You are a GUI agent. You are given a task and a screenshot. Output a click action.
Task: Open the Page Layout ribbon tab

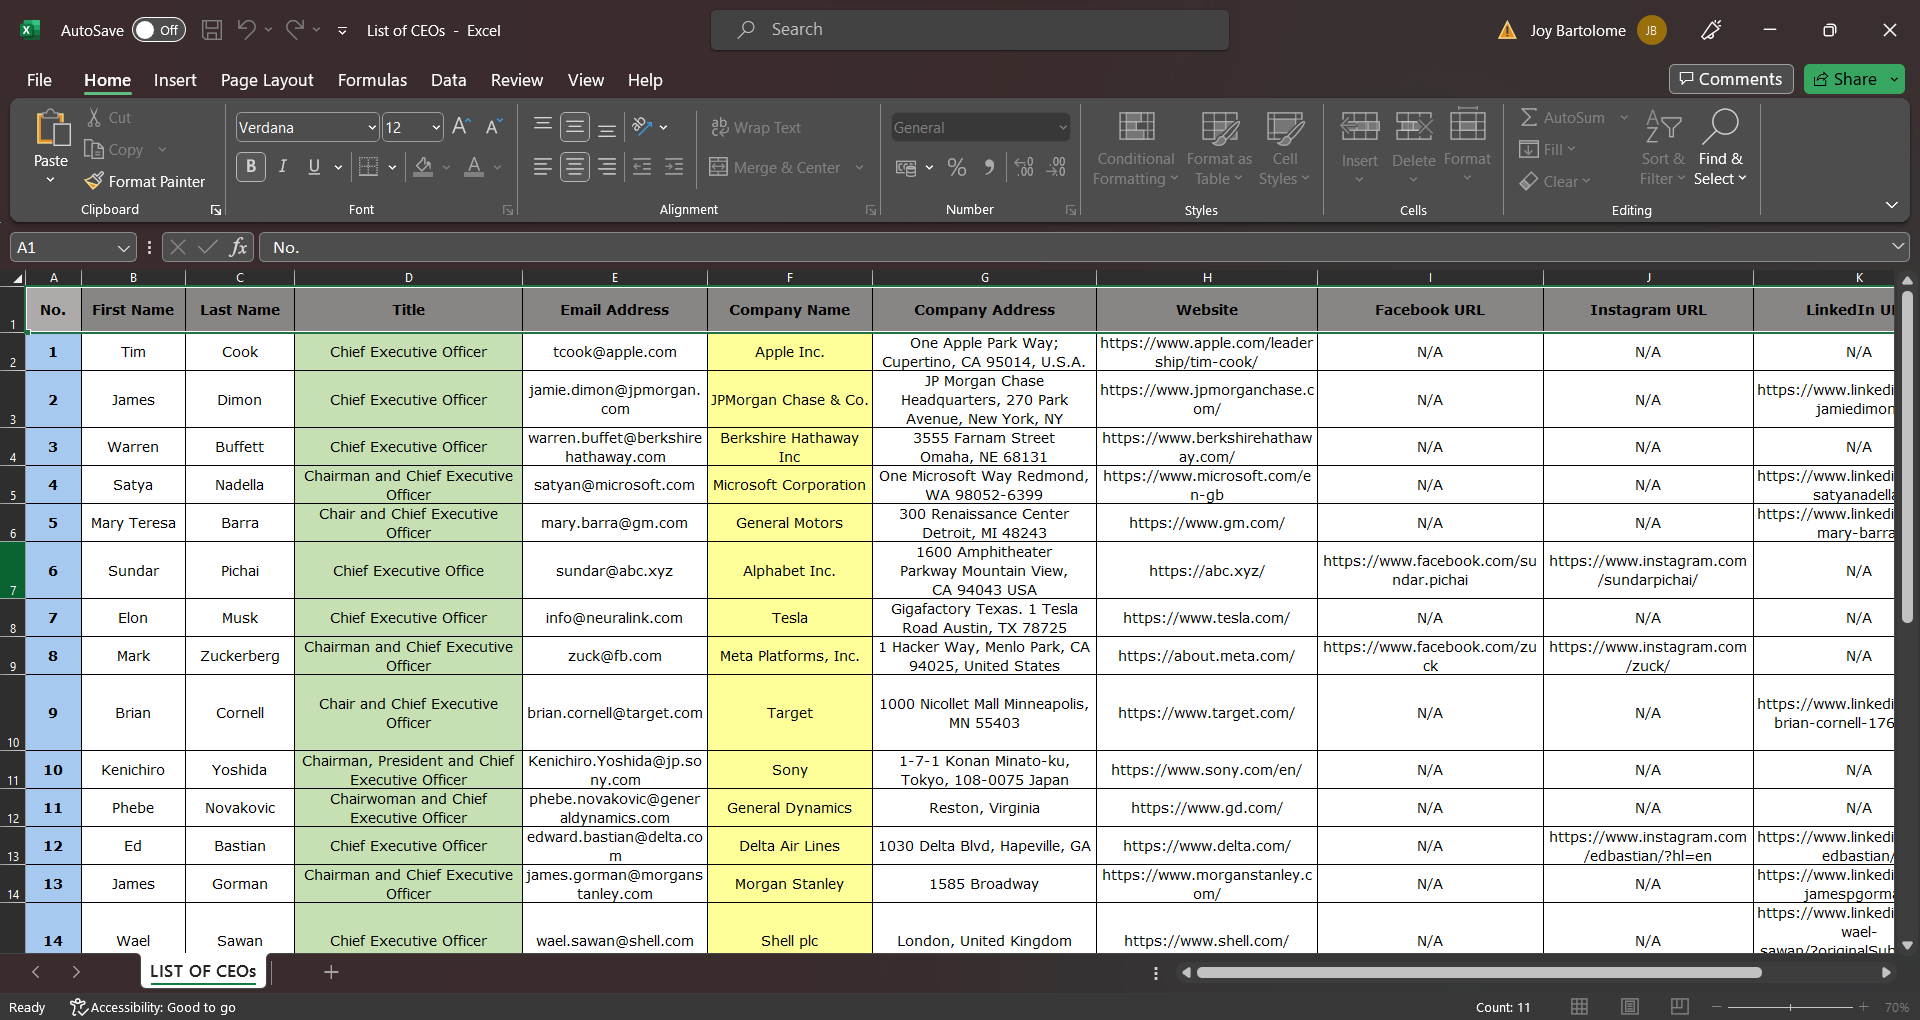(x=267, y=80)
